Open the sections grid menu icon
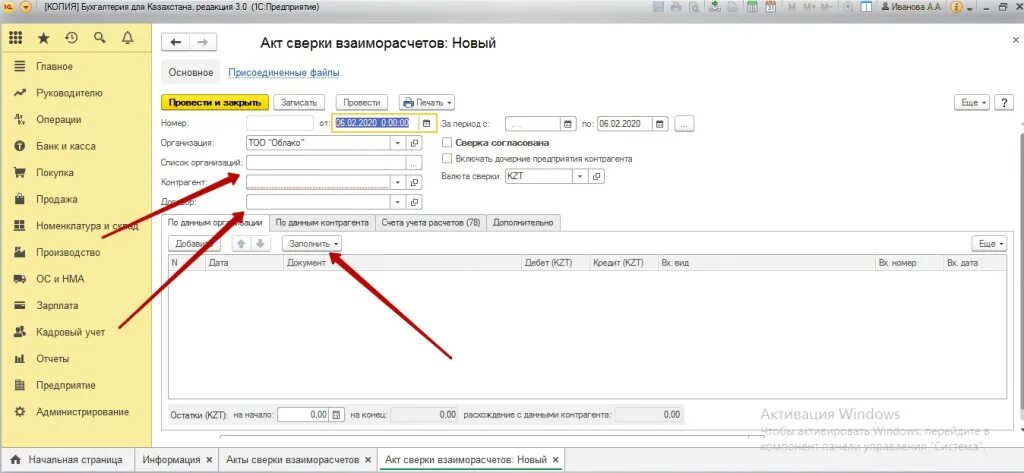This screenshot has height=473, width=1024. coord(15,39)
